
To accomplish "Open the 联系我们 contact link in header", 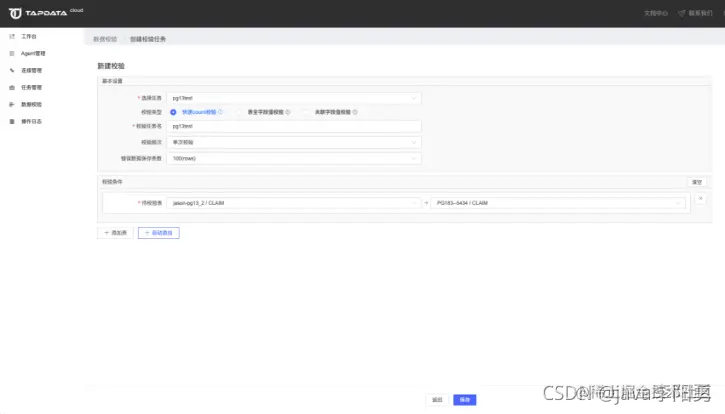I will tap(700, 13).
